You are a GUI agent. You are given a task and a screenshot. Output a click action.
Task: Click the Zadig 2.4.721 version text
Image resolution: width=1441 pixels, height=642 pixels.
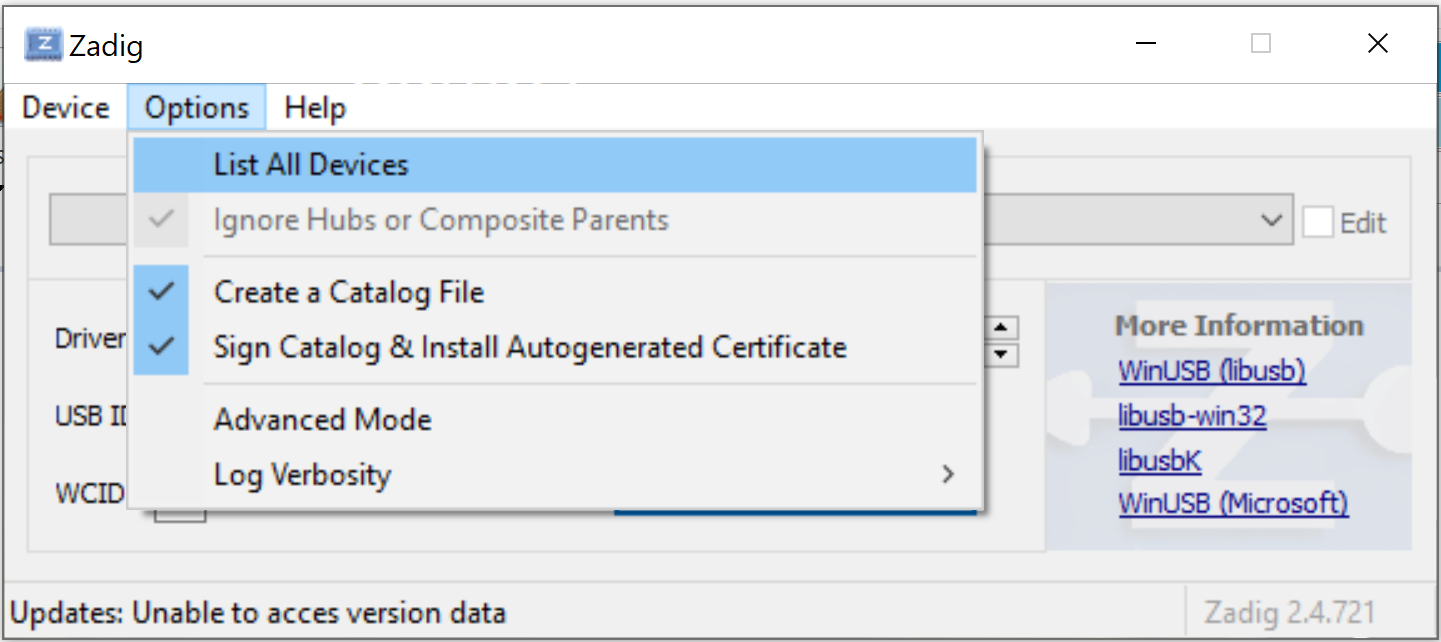coord(1290,611)
